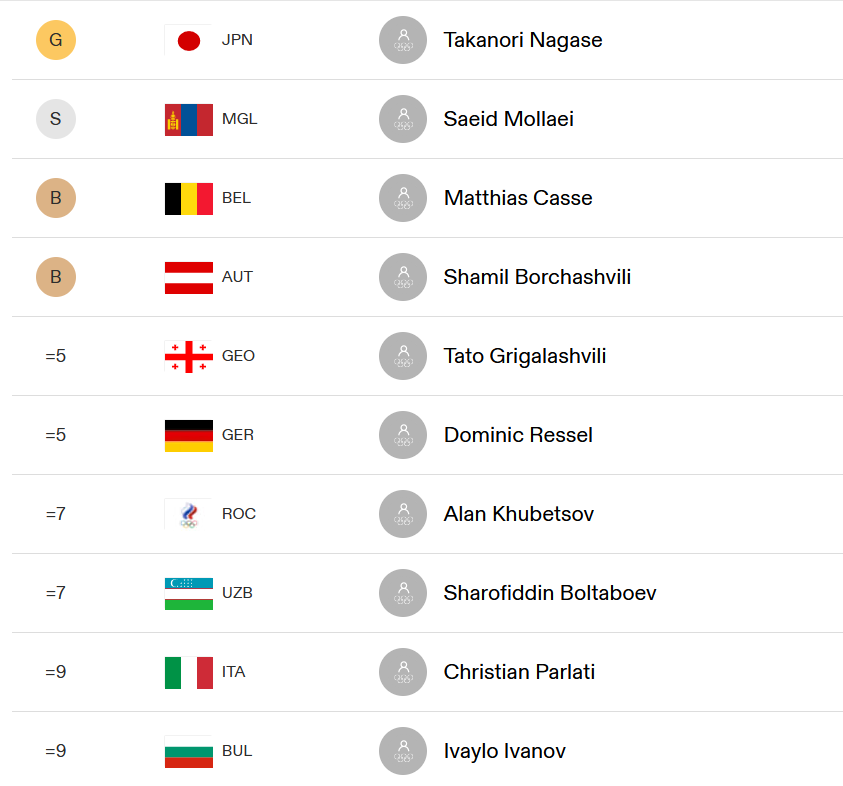Click Matthias Casse's bronze medal B badge
This screenshot has height=786, width=843.
tap(56, 198)
